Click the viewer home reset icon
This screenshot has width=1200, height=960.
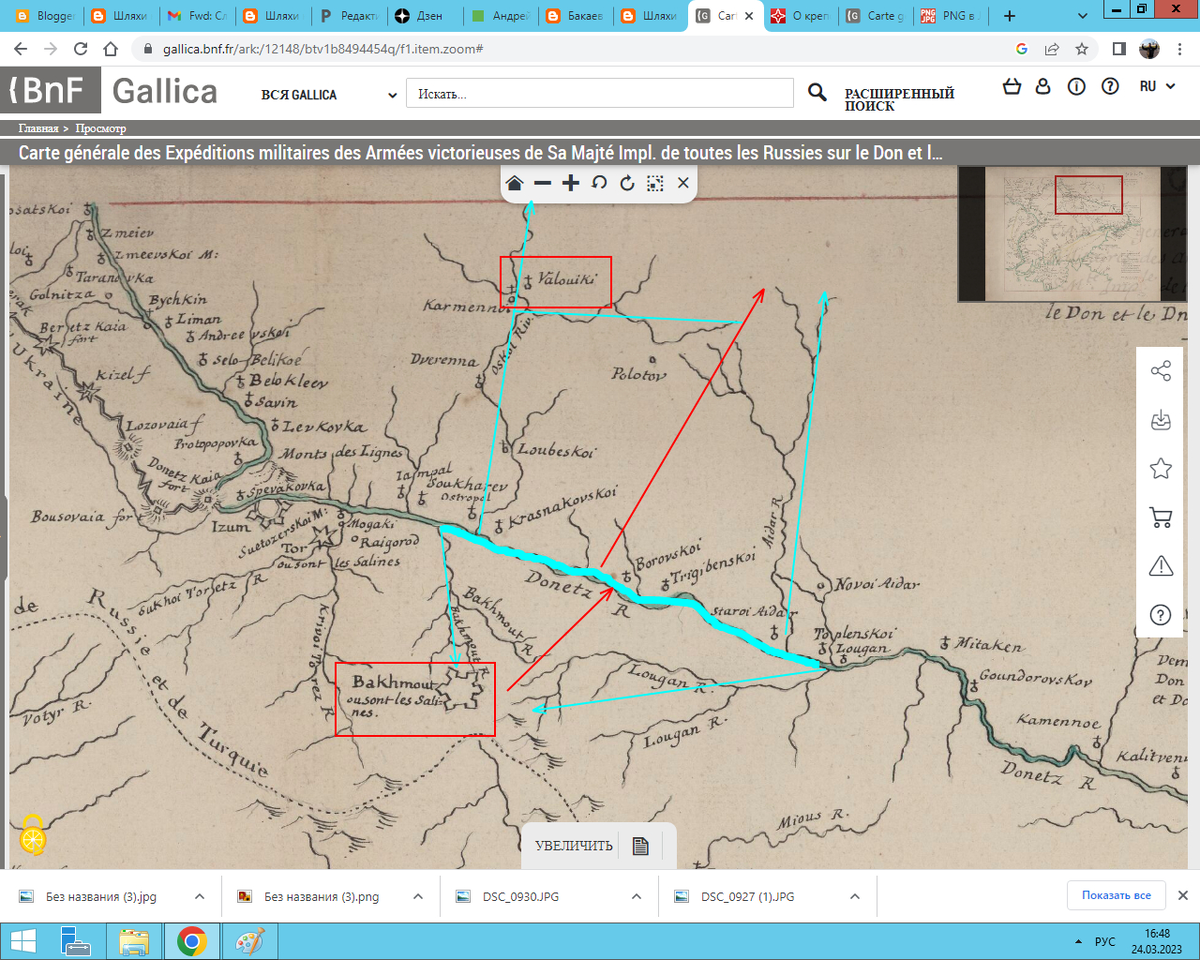(514, 183)
